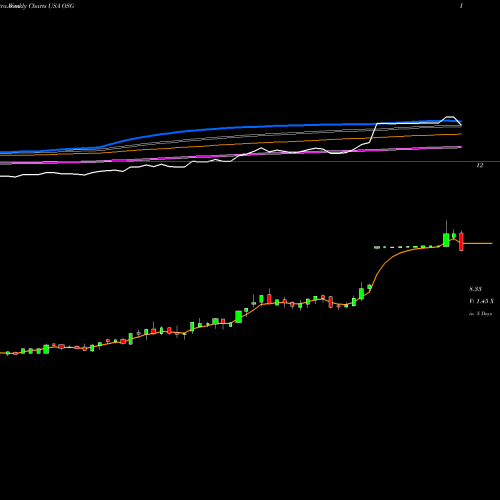
Task: Select the '12' price axis label
Action: [480, 165]
